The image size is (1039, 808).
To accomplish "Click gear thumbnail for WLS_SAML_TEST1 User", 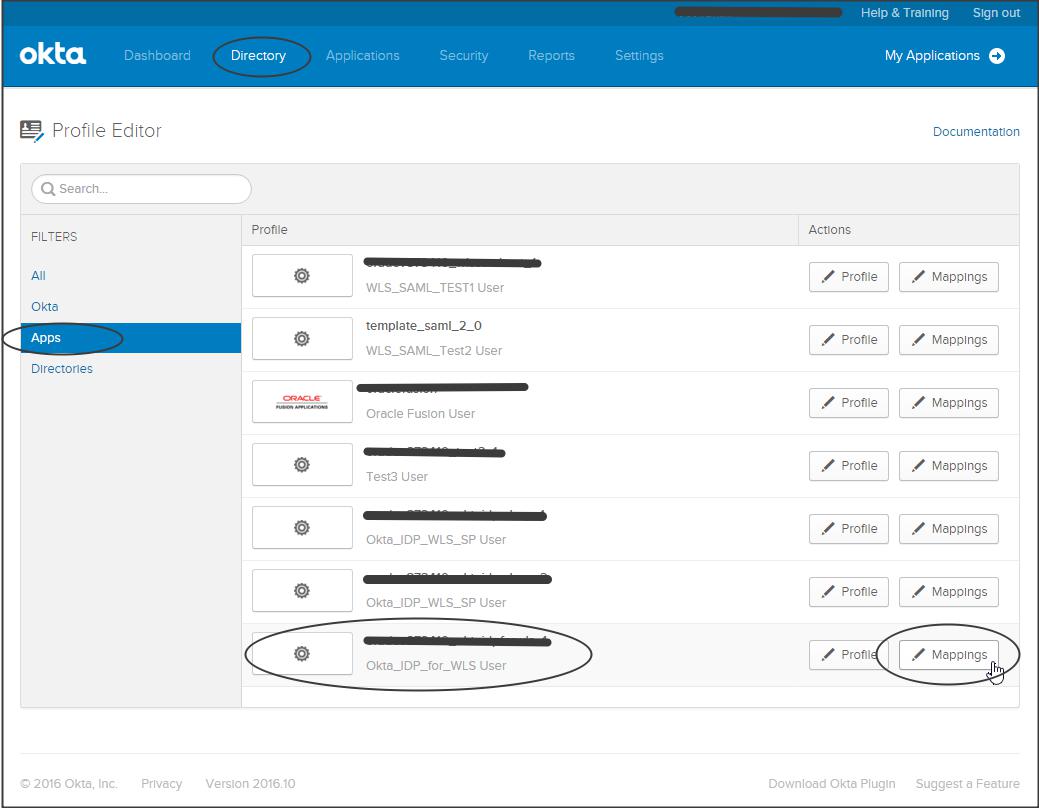I will point(302,276).
